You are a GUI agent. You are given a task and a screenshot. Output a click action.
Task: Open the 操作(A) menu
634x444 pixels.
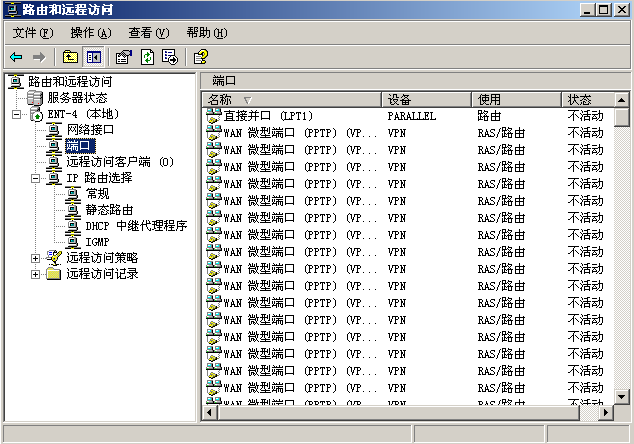(x=90, y=33)
